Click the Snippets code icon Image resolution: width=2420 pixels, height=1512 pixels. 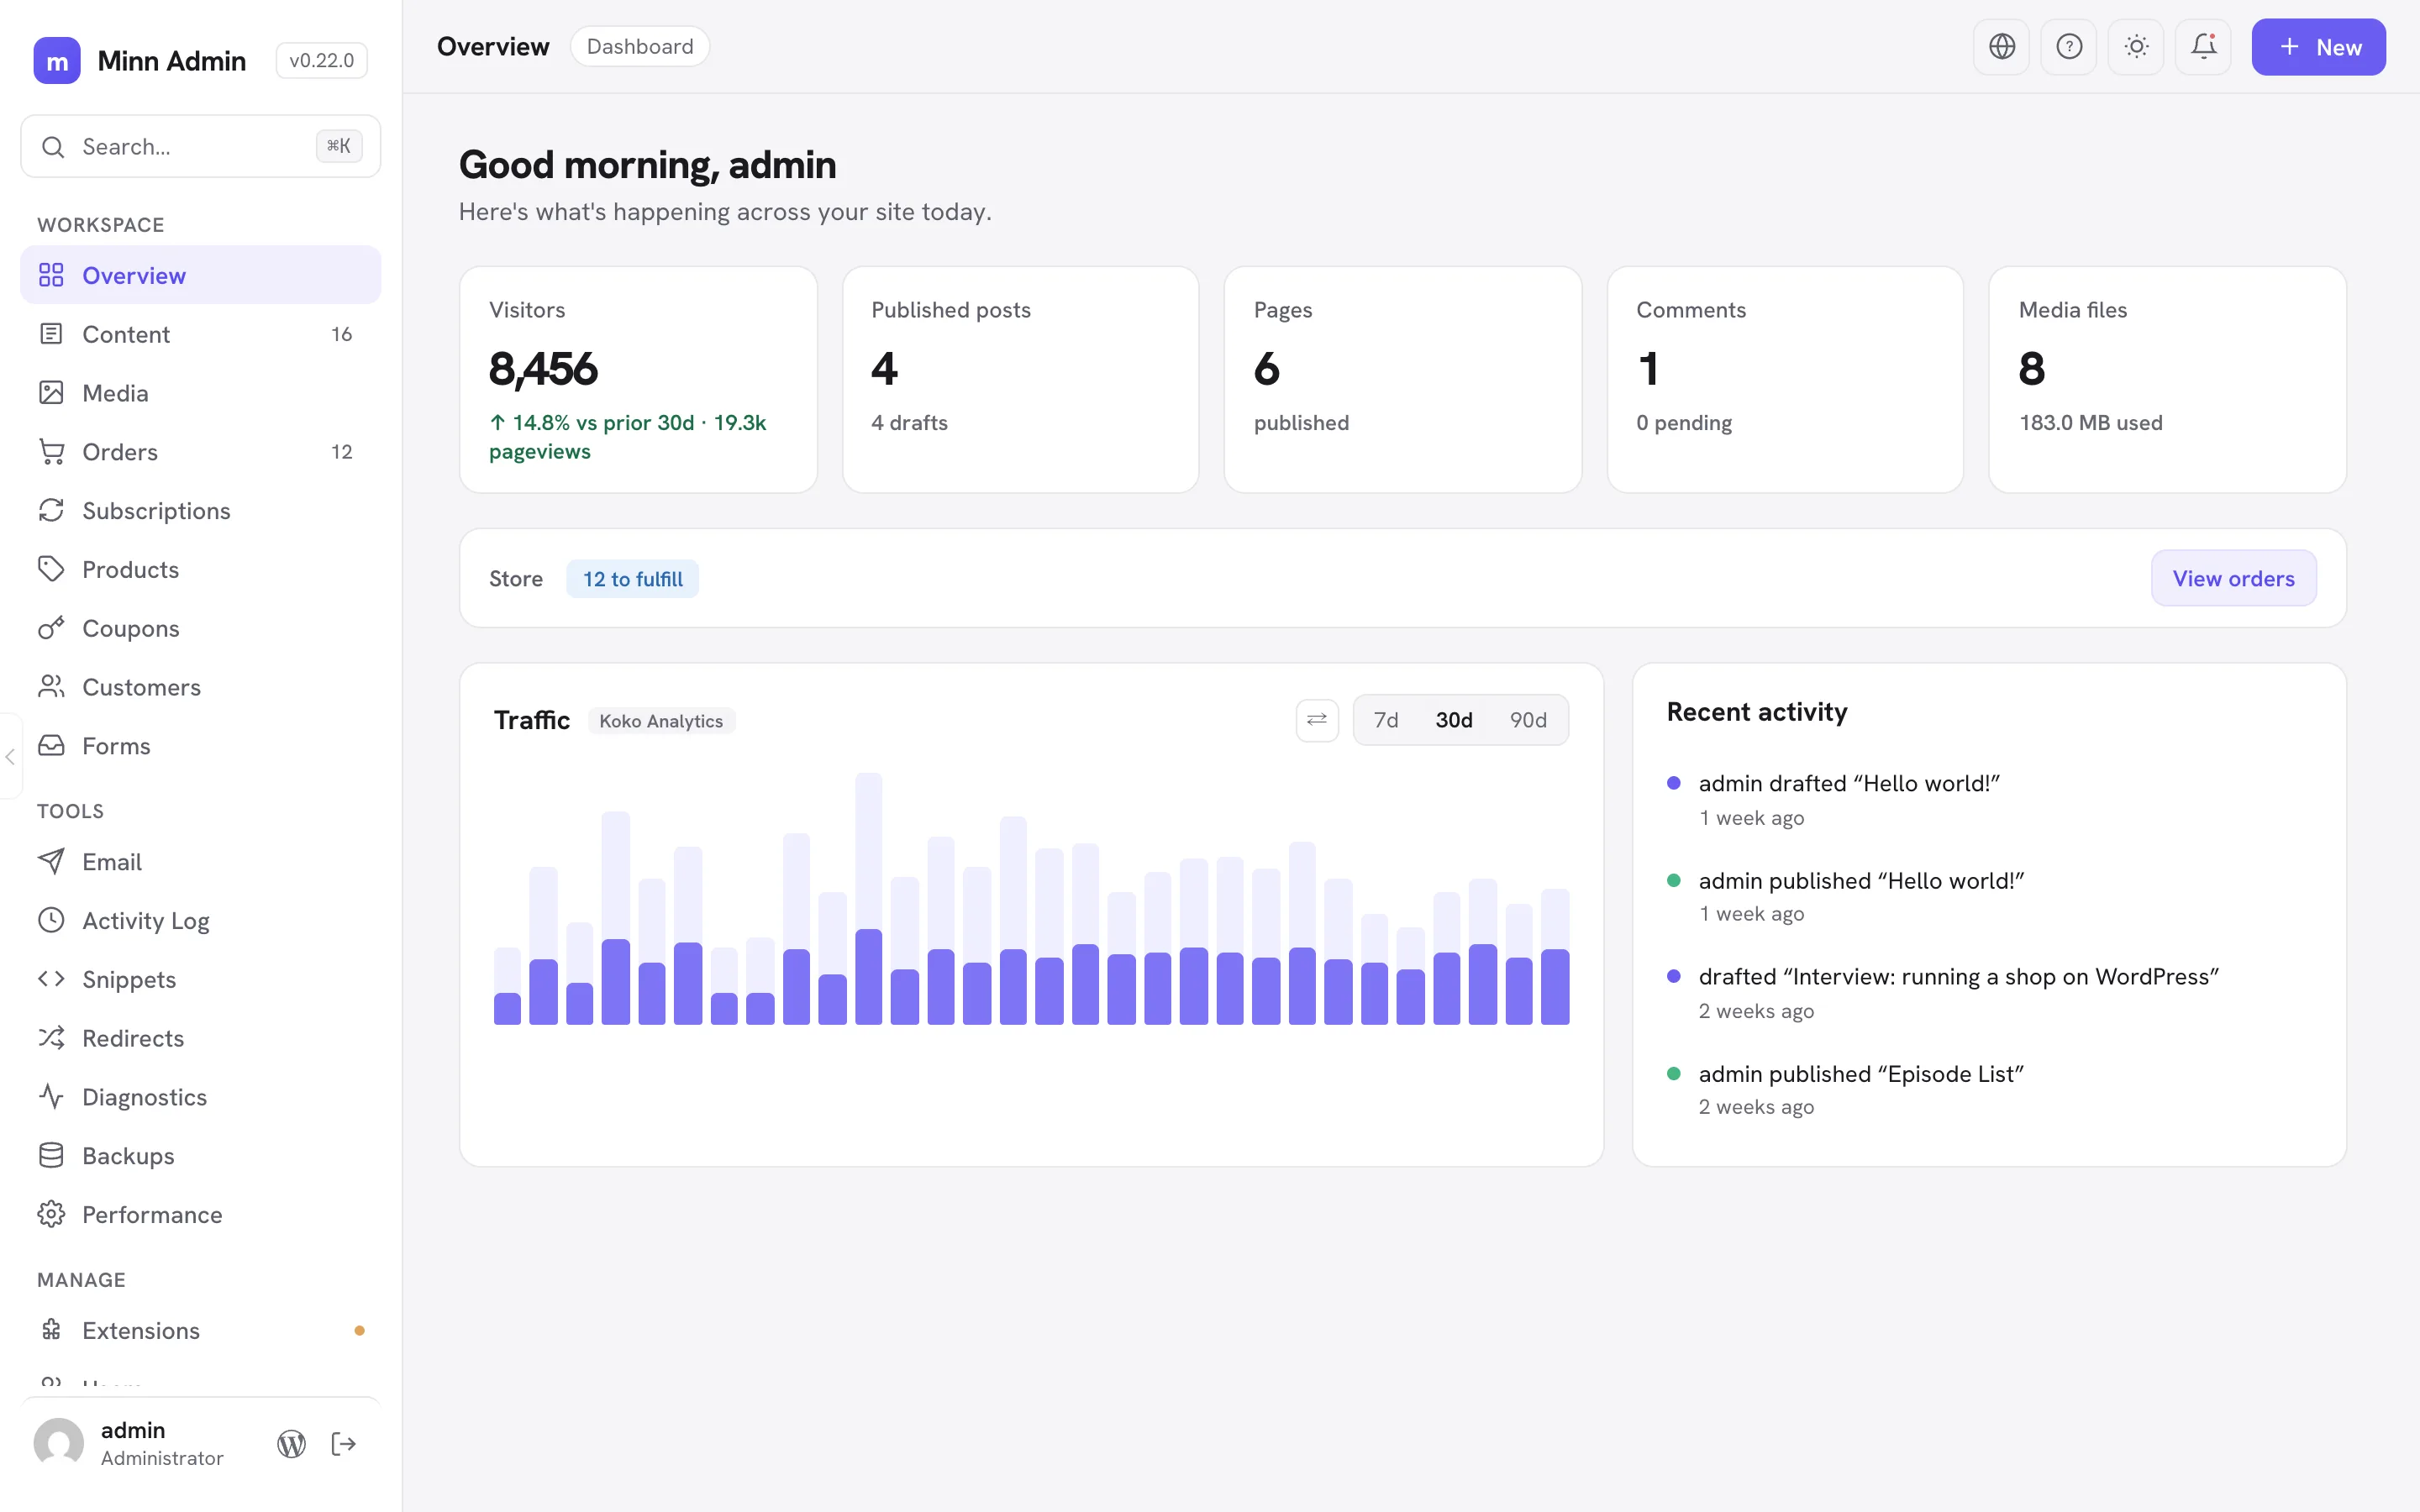tap(51, 980)
